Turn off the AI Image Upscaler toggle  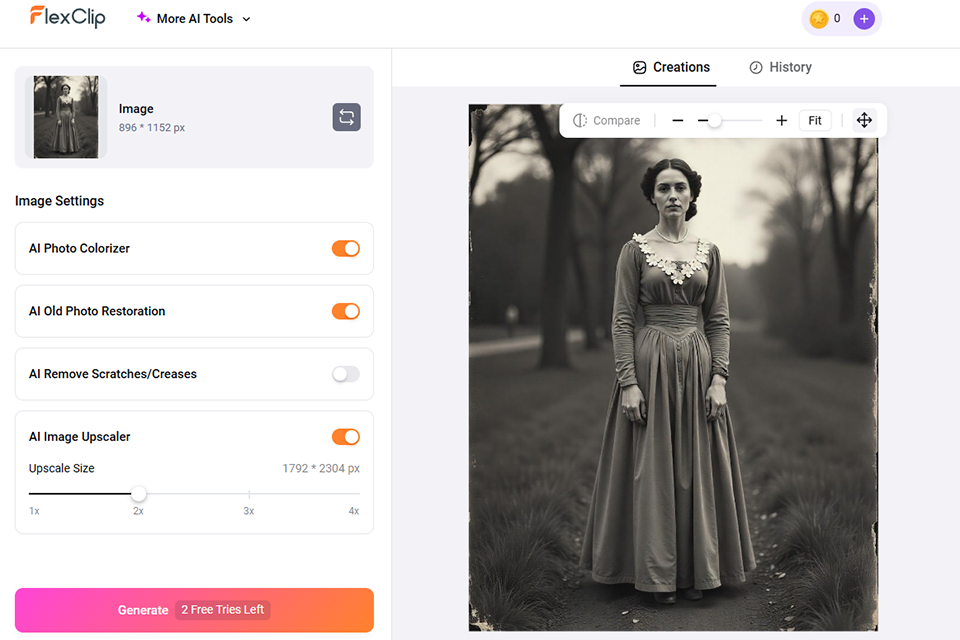tap(346, 437)
